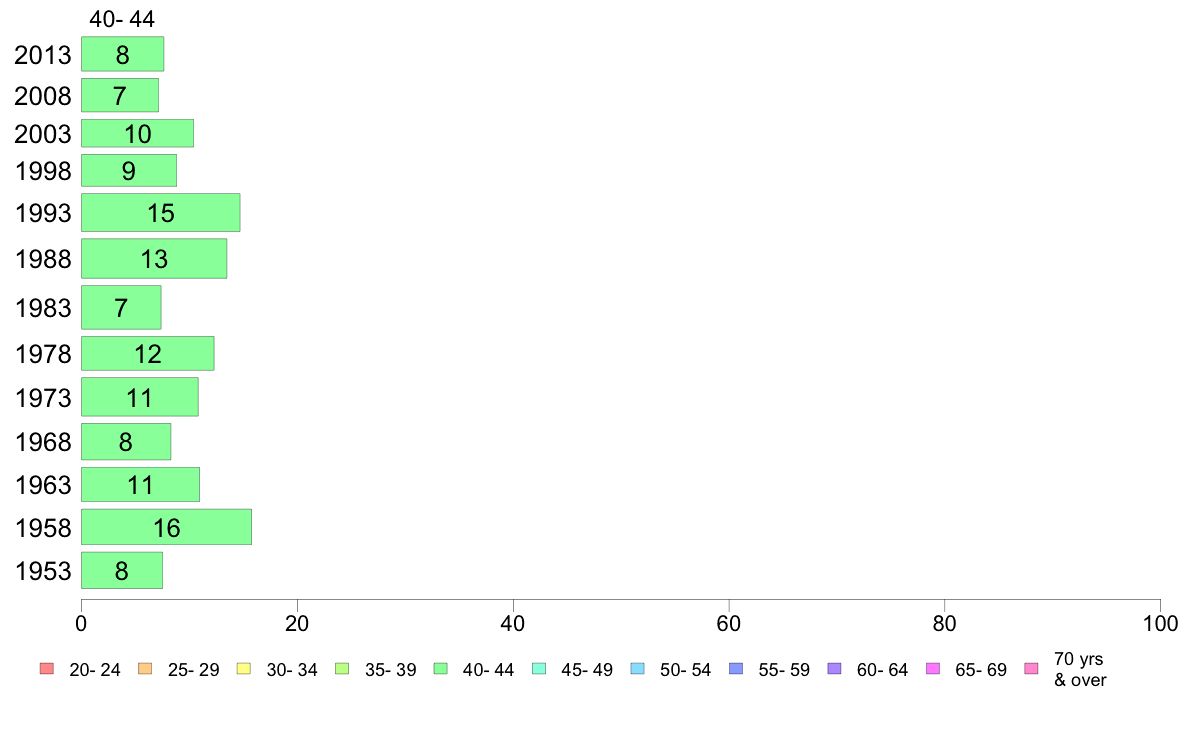
Task: Select the 60-64 purple legend swatch
Action: pyautogui.click(x=835, y=669)
